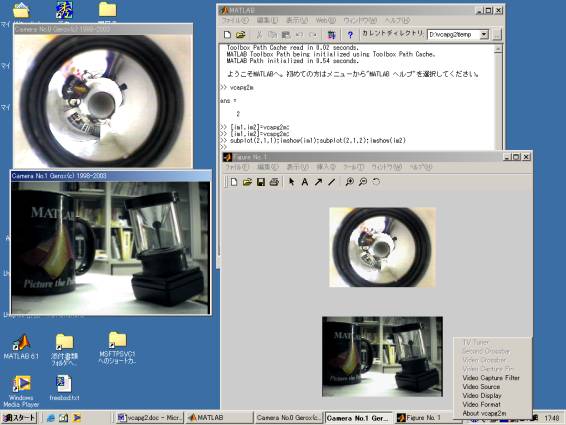Screen dimensions: 566x425
Task: Click the New Figure icon in Figure toolbar
Action: tap(234, 182)
